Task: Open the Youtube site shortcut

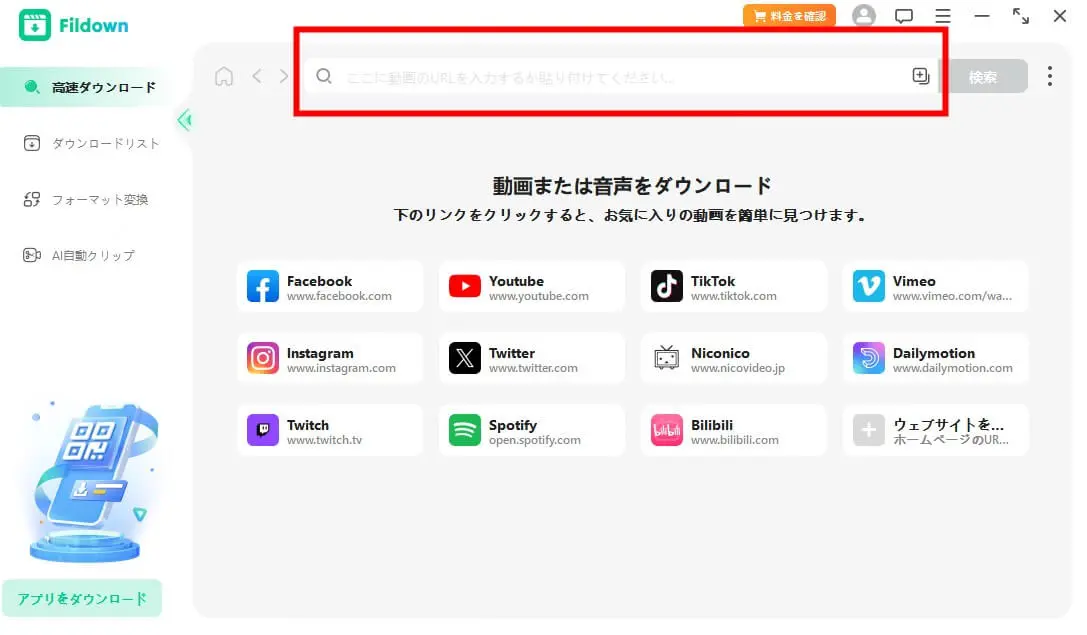Action: pyautogui.click(x=532, y=287)
